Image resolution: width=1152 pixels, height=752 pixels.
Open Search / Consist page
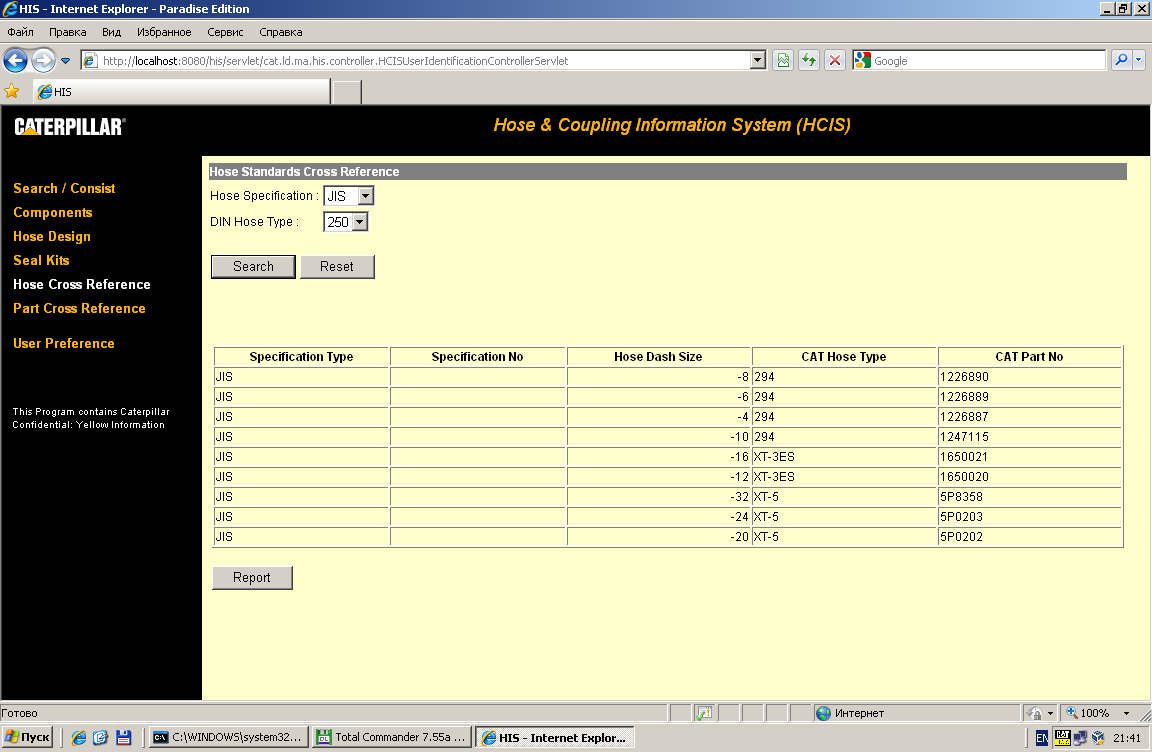[x=64, y=188]
